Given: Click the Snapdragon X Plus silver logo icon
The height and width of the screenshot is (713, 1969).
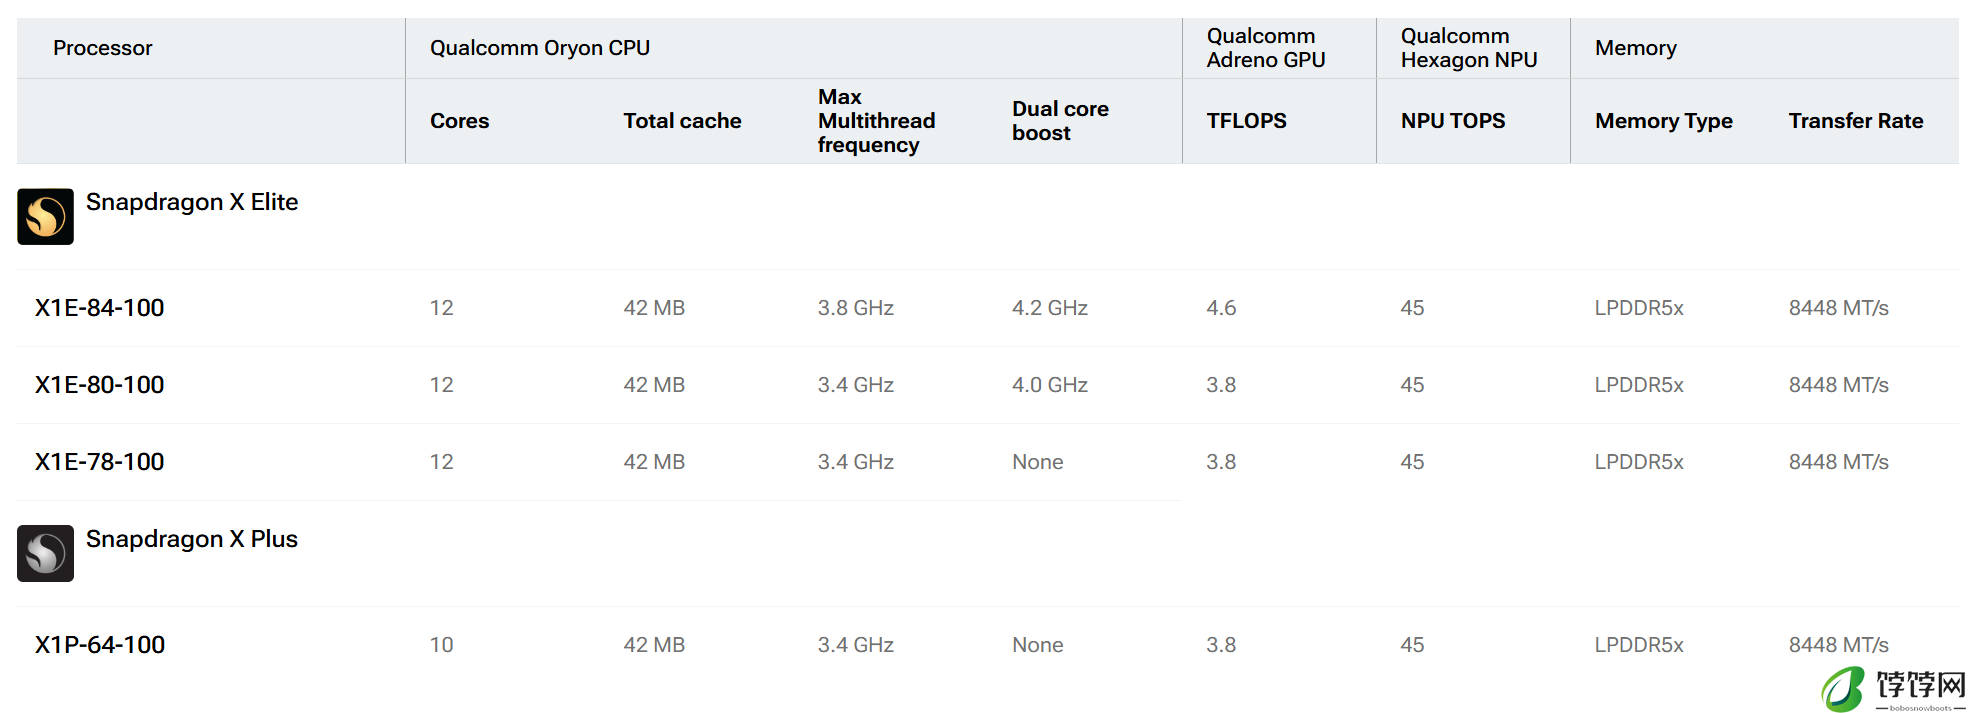Looking at the screenshot, I should click(45, 553).
